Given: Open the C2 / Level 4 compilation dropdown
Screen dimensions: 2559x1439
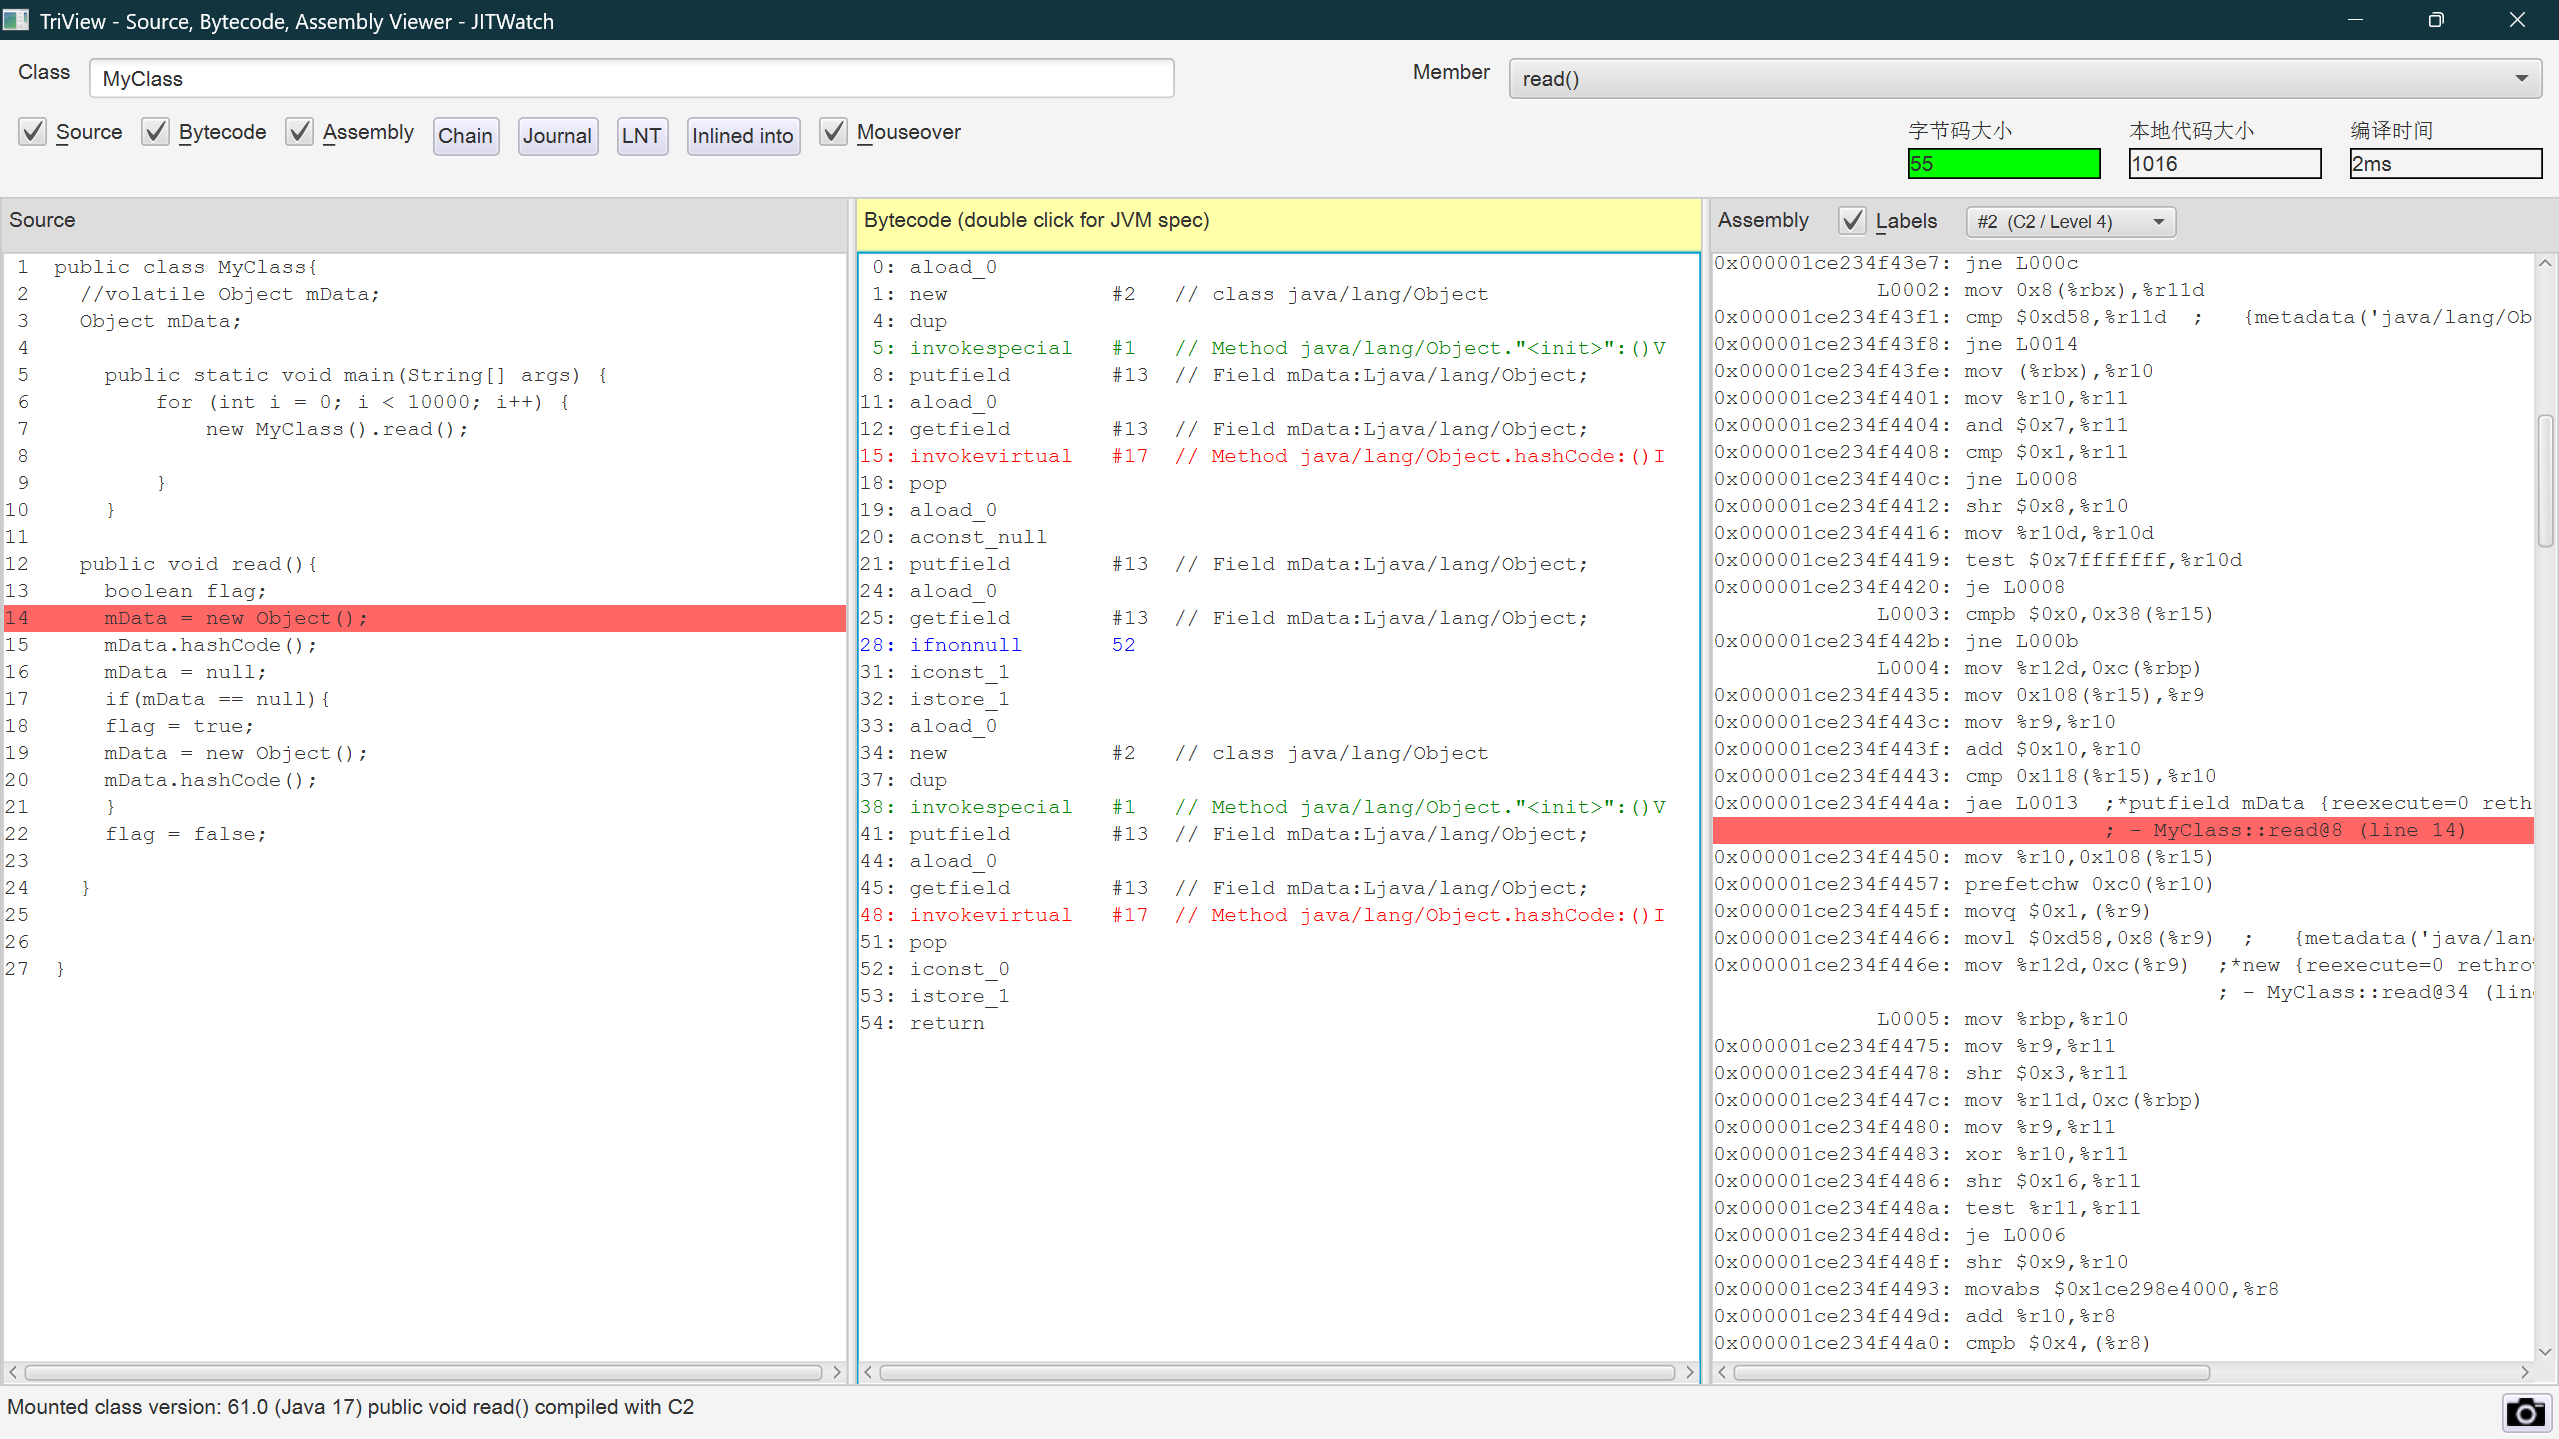Looking at the screenshot, I should point(2070,222).
